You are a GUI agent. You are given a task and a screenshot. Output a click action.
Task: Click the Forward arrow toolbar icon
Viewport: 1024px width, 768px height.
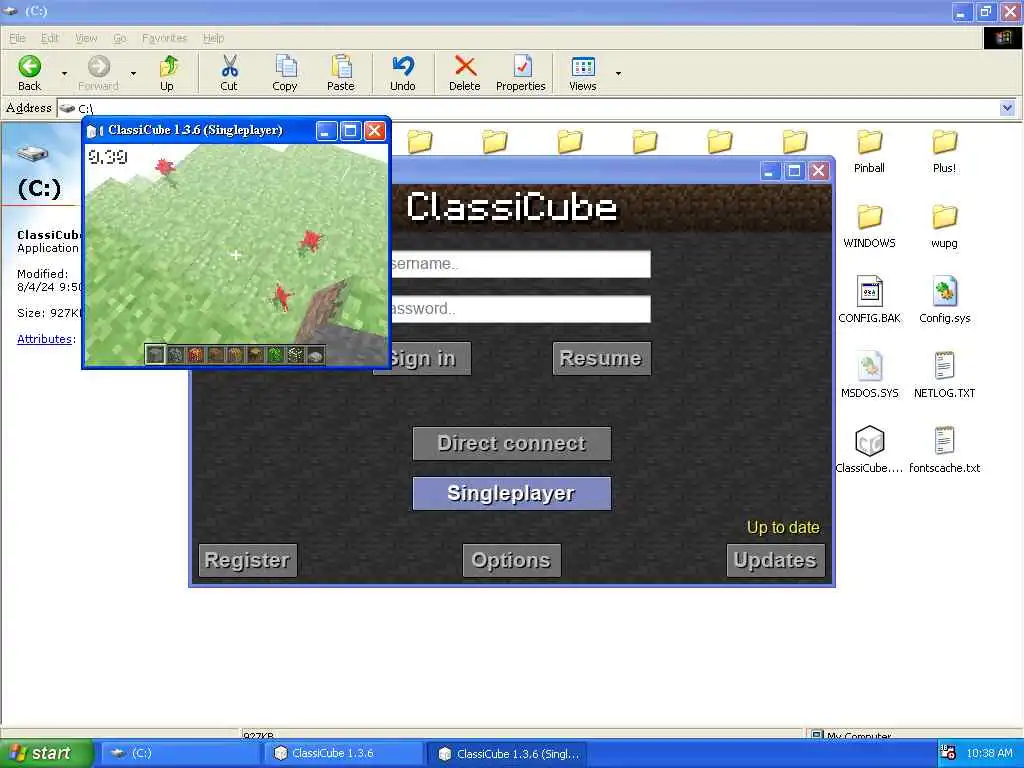99,66
